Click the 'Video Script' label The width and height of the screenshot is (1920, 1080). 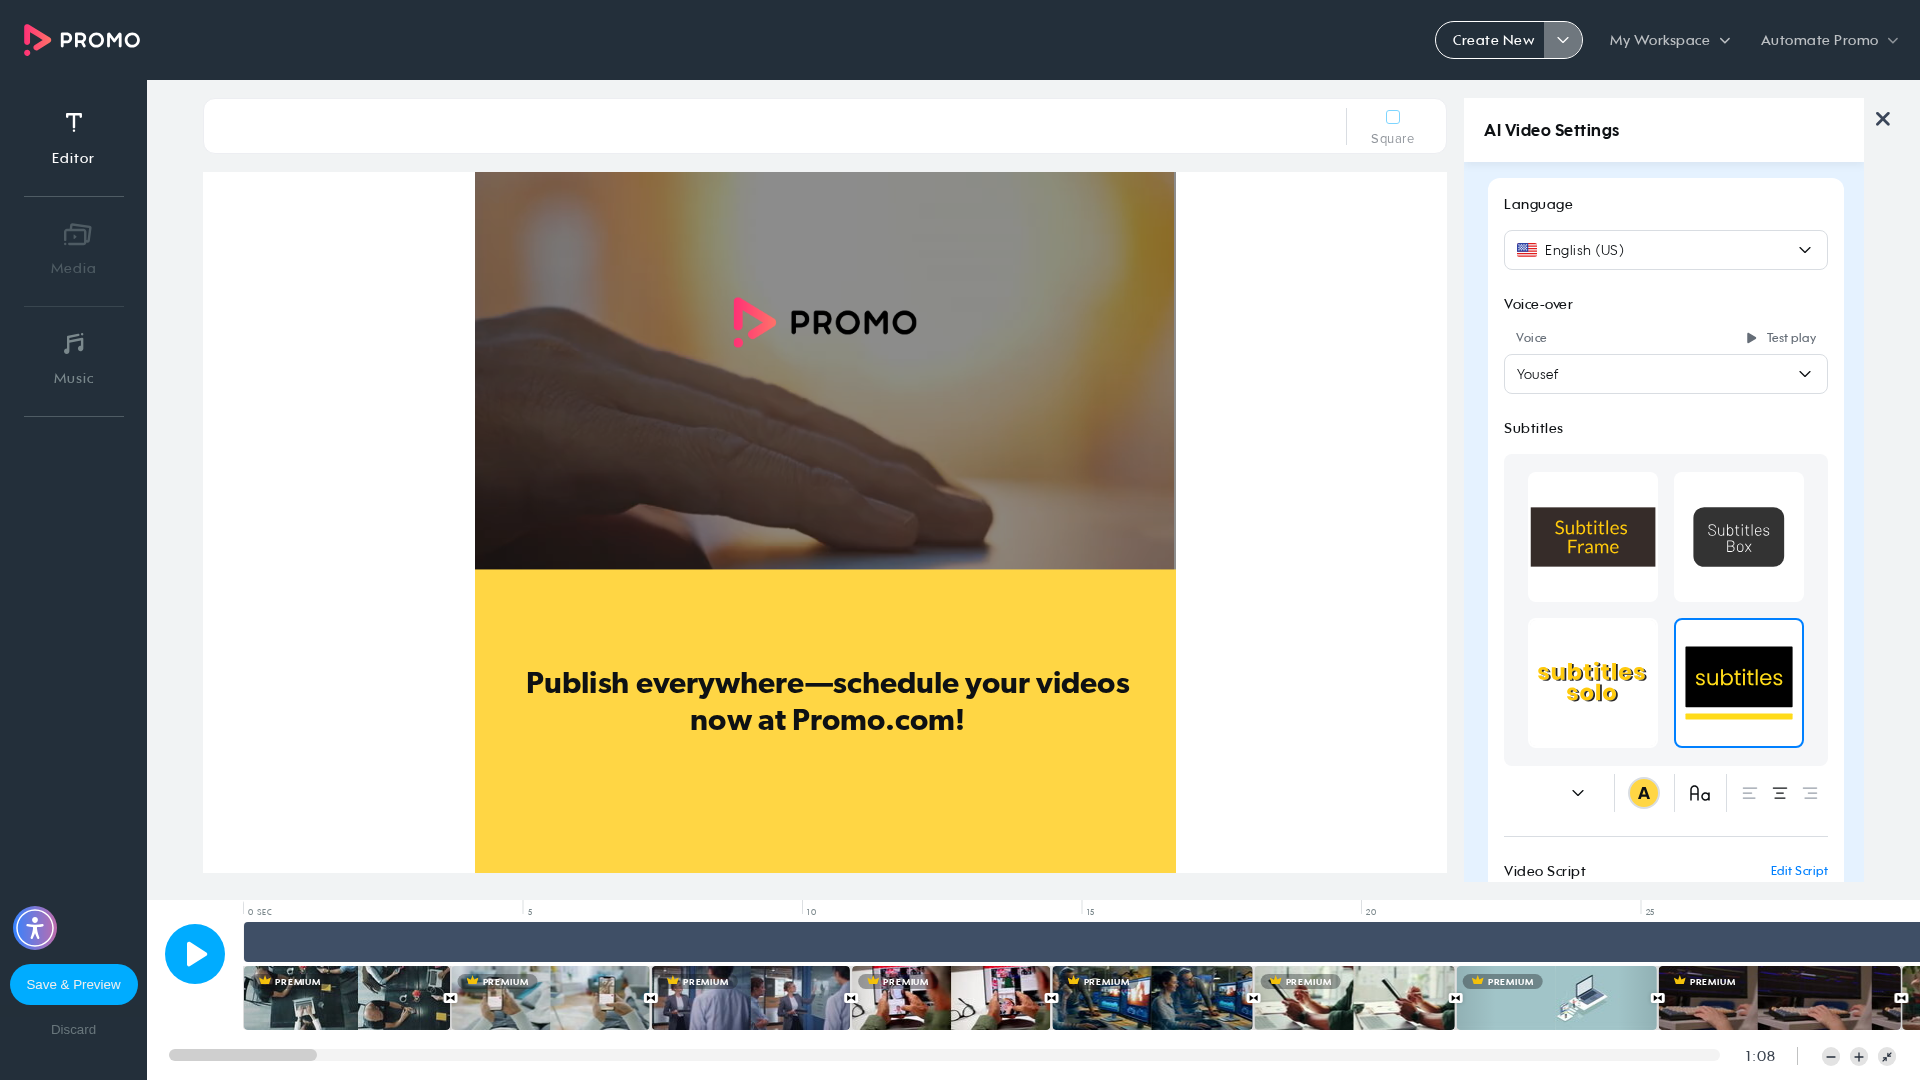[x=1545, y=871]
